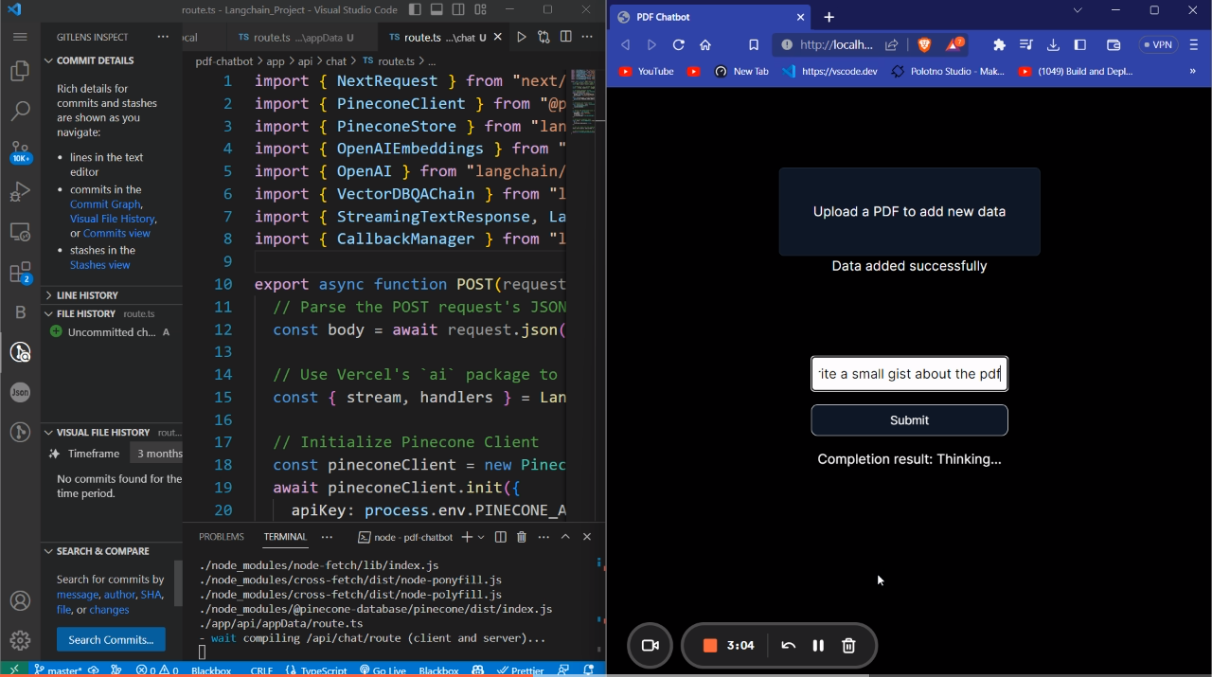Screen dimensions: 1212x677
Task: Click the Go Live status bar item
Action: pyautogui.click(x=383, y=670)
